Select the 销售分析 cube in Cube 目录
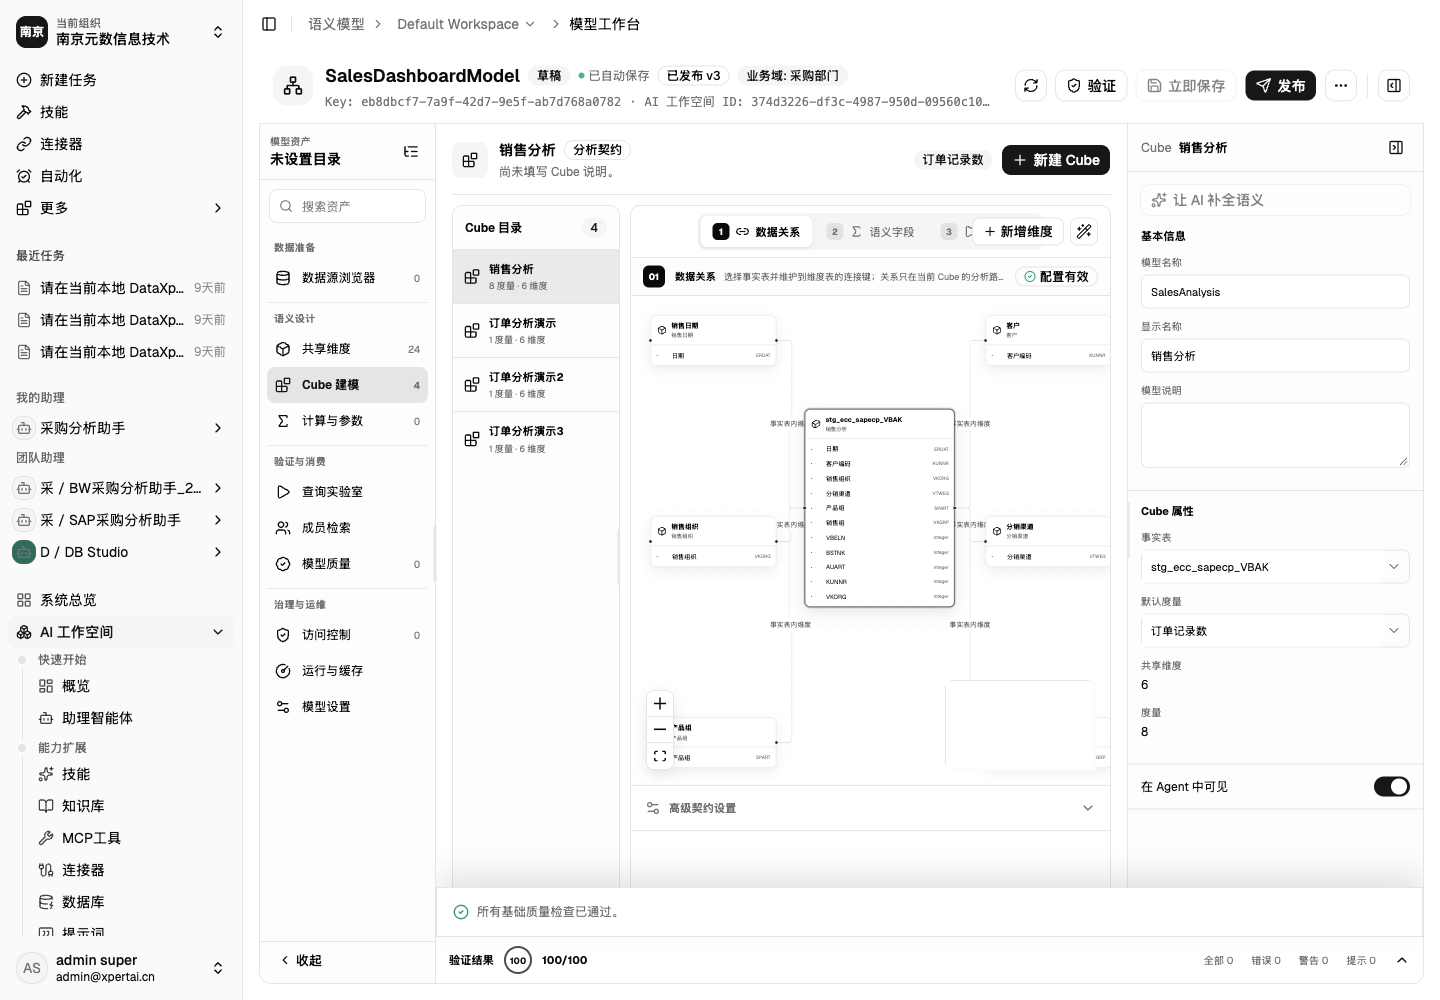The width and height of the screenshot is (1440, 1000). click(536, 277)
